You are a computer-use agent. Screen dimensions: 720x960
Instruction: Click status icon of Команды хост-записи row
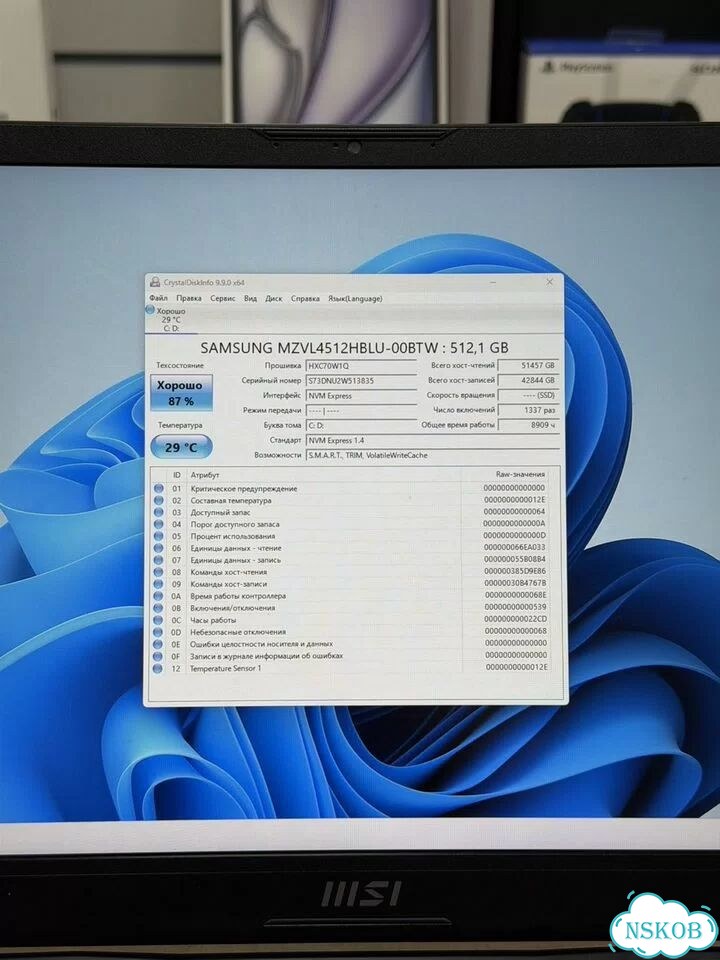tap(159, 584)
